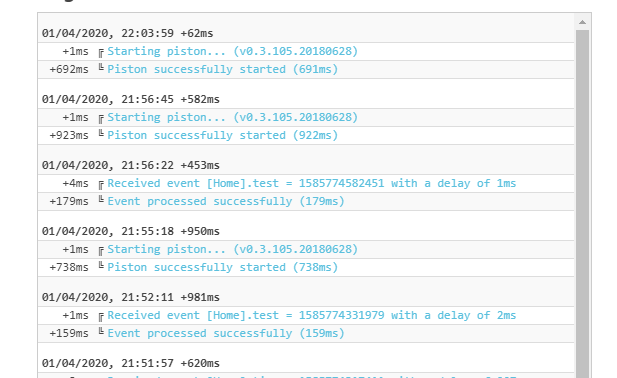The height and width of the screenshot is (378, 617).
Task: Select the 21:52:11 +981ms timestamp header
Action: (x=131, y=297)
